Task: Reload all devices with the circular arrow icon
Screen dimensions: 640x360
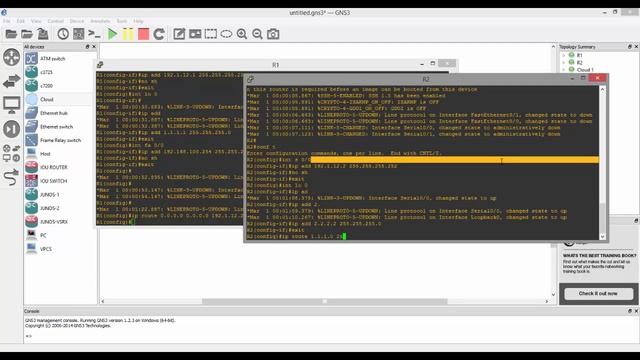Action: coord(159,34)
